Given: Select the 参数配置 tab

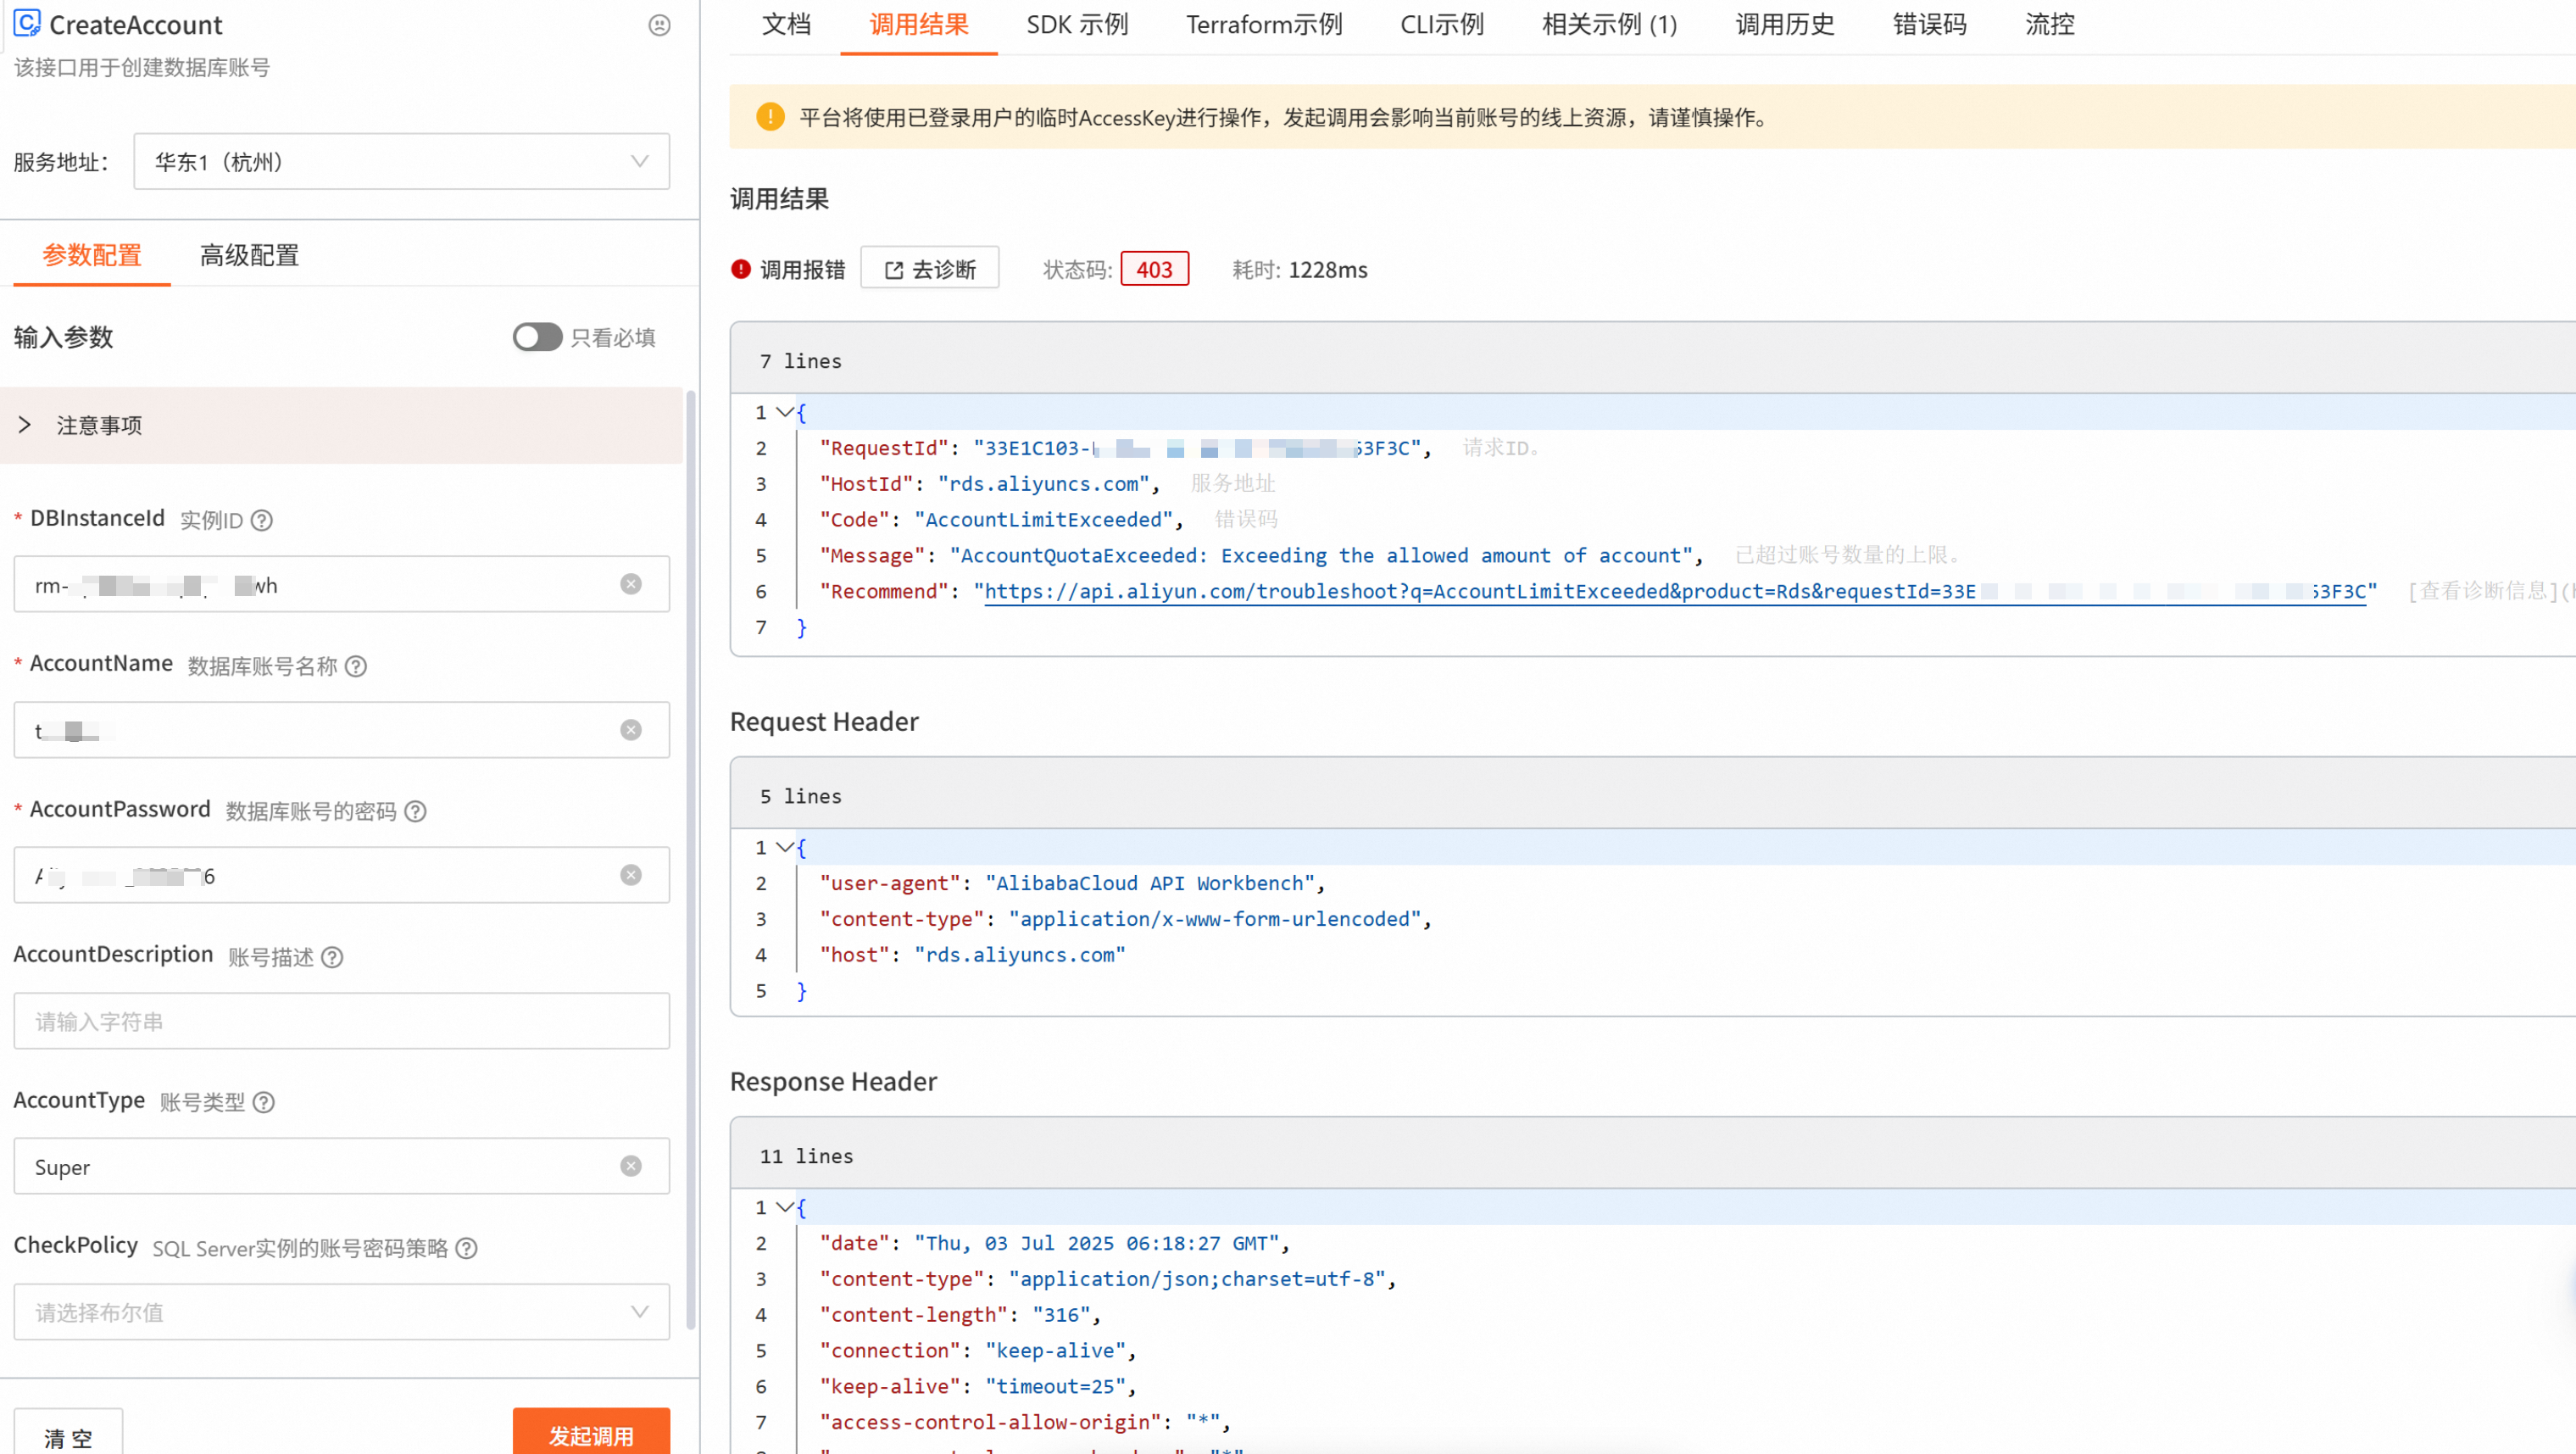Looking at the screenshot, I should 92,255.
